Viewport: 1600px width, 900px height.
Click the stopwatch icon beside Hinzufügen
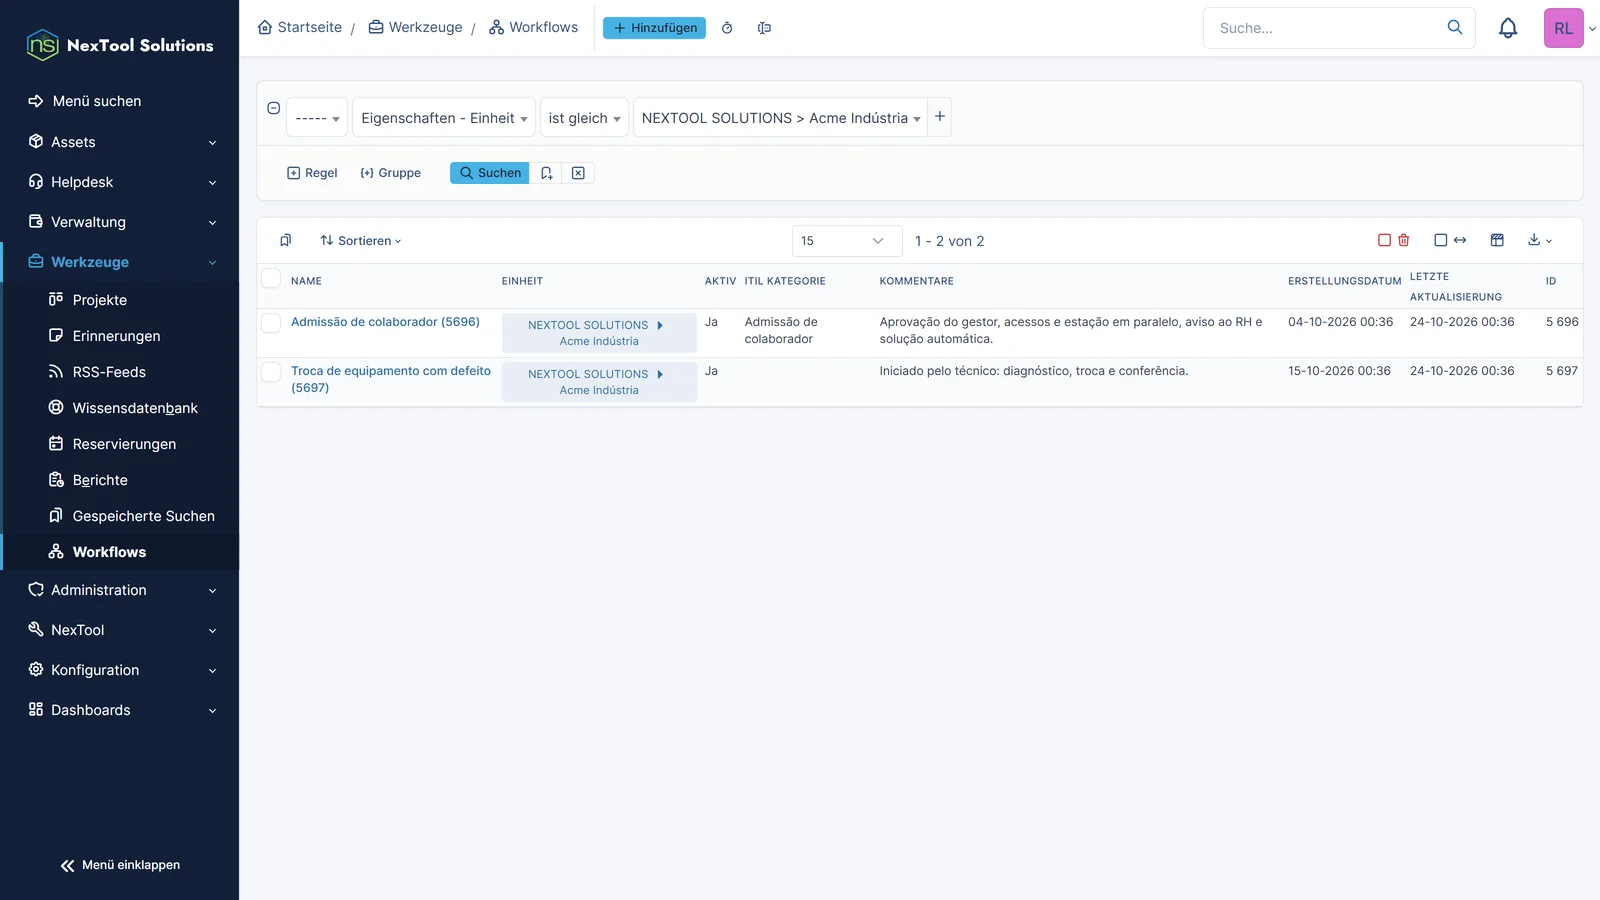(x=727, y=28)
